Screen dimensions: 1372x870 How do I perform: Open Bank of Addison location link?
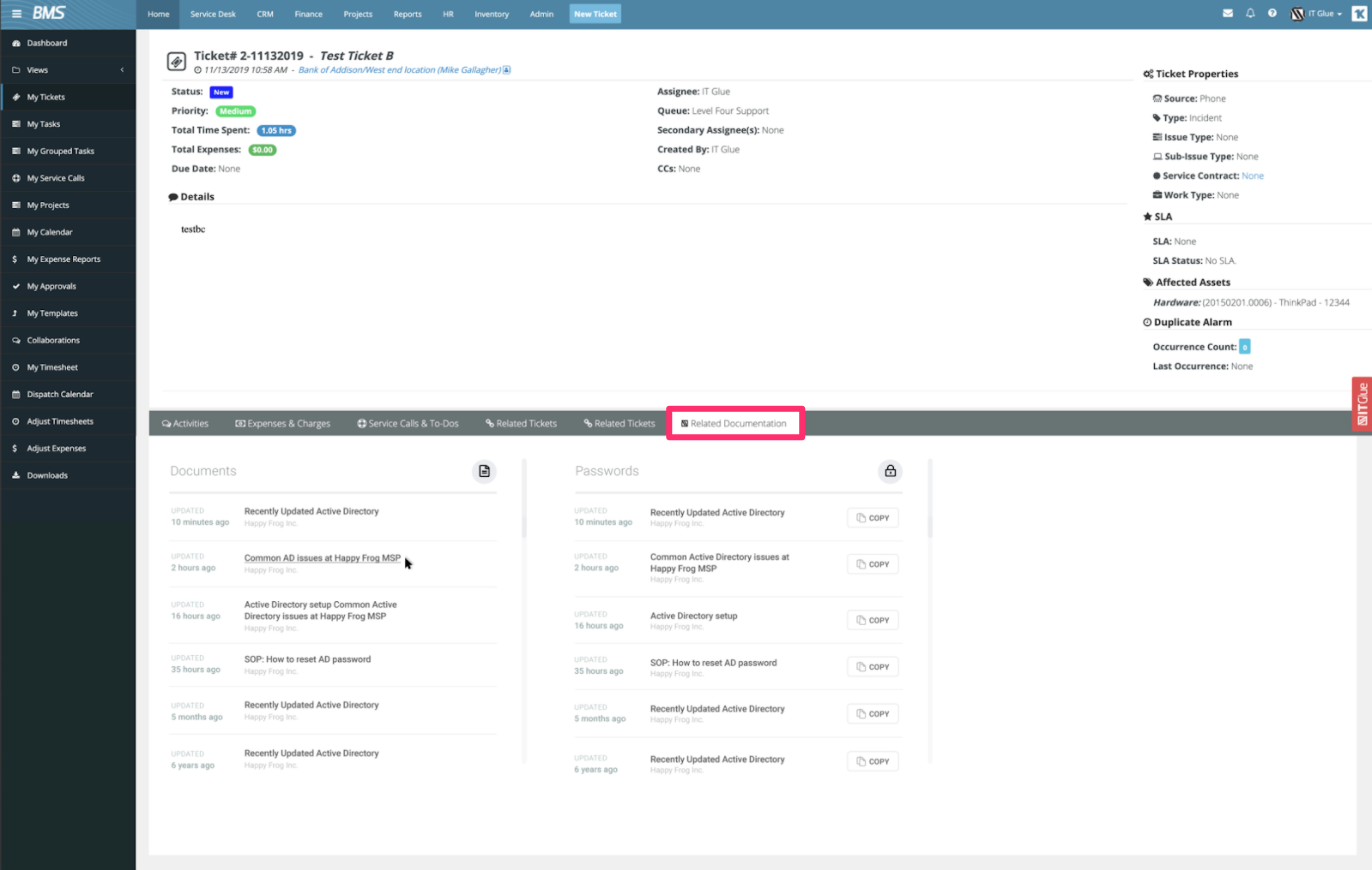400,70
